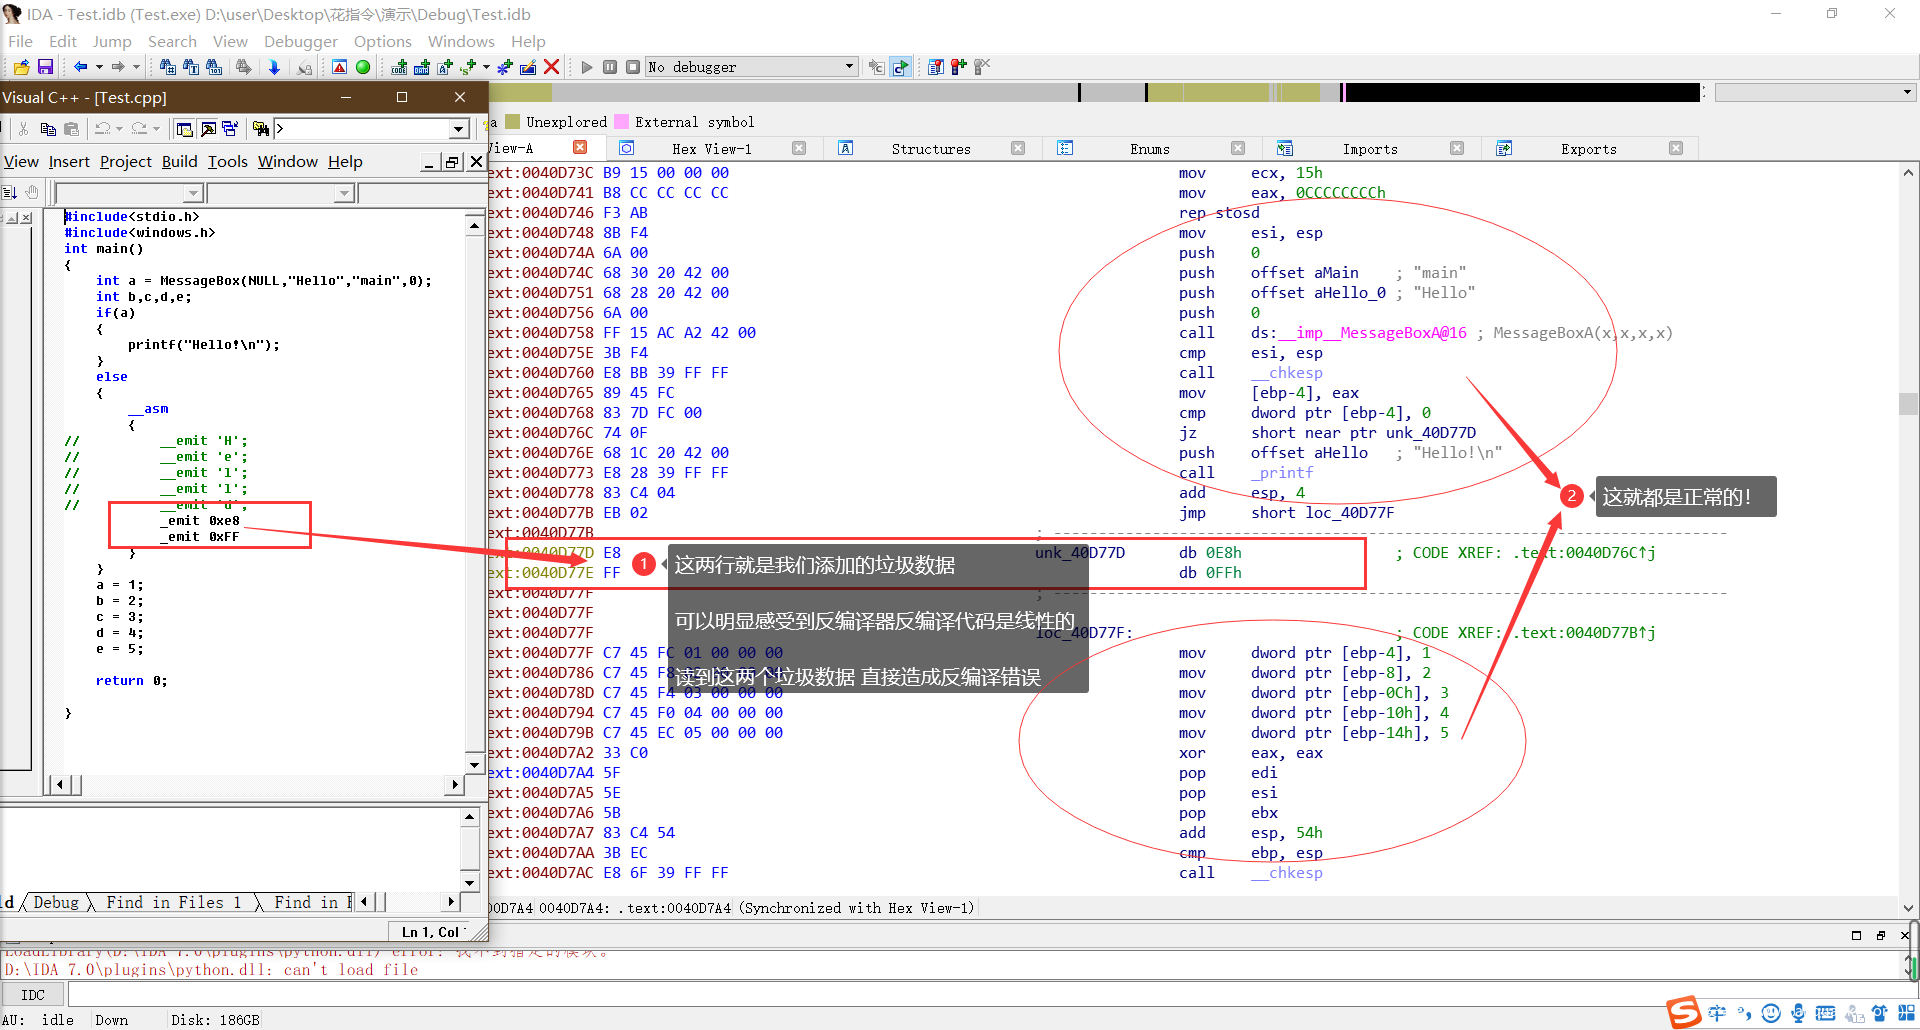Select the Find in Files 1 output tab
This screenshot has height=1030, width=1920.
(x=174, y=902)
